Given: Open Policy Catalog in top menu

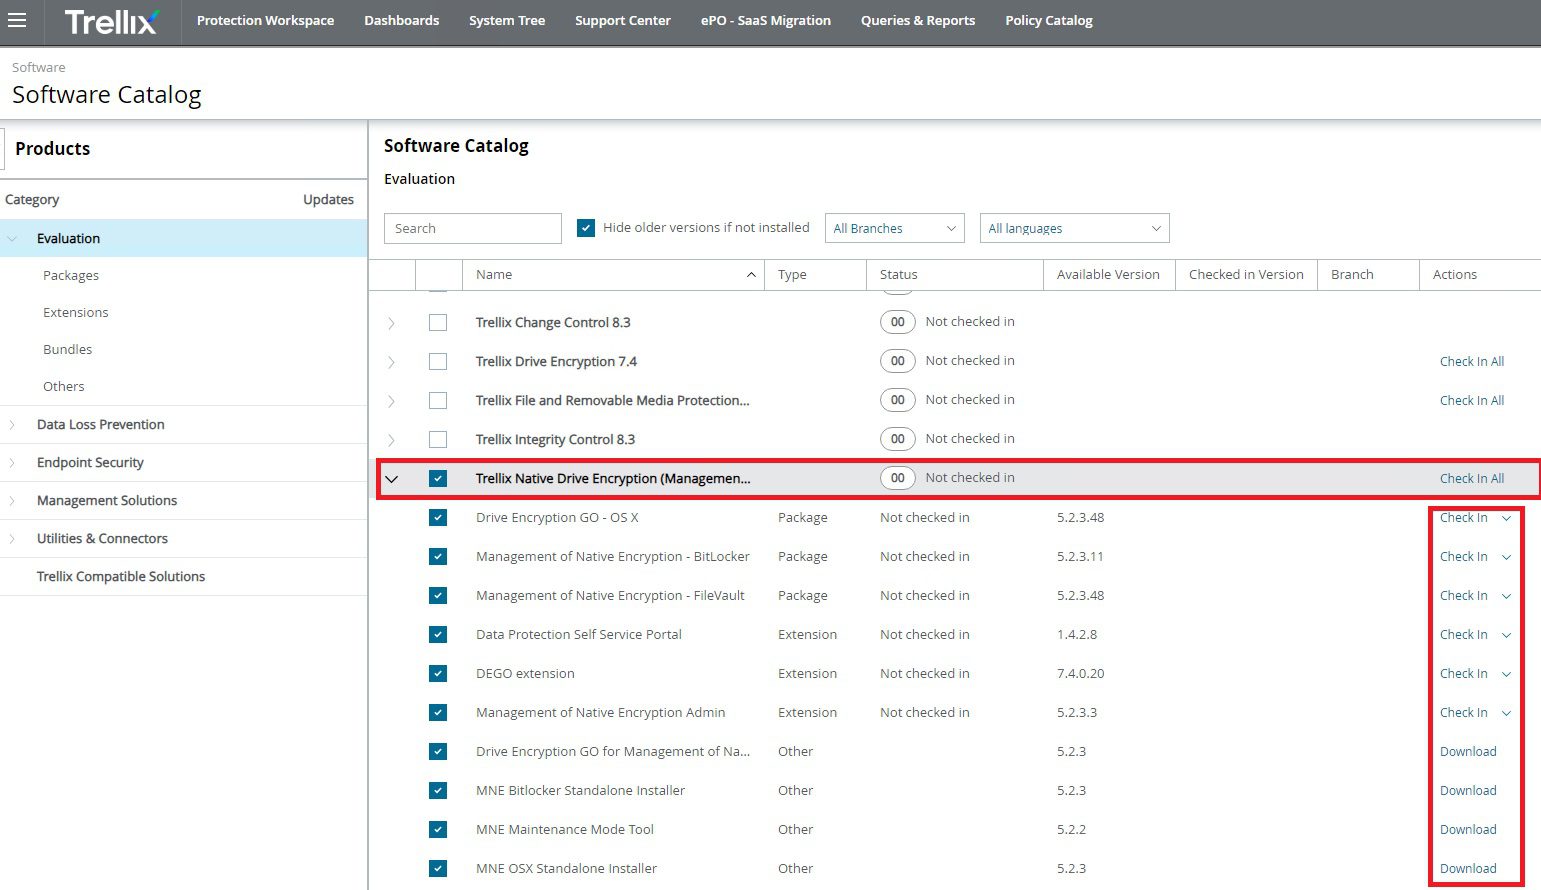Looking at the screenshot, I should tap(1048, 21).
